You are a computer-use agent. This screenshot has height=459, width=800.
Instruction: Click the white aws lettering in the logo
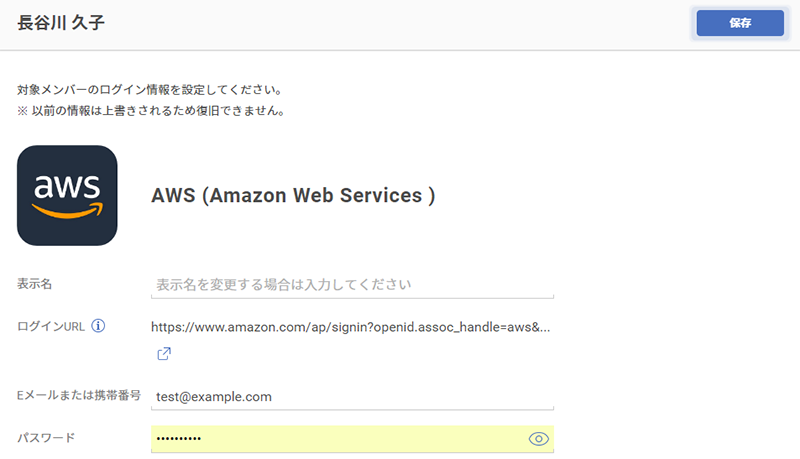(x=67, y=186)
